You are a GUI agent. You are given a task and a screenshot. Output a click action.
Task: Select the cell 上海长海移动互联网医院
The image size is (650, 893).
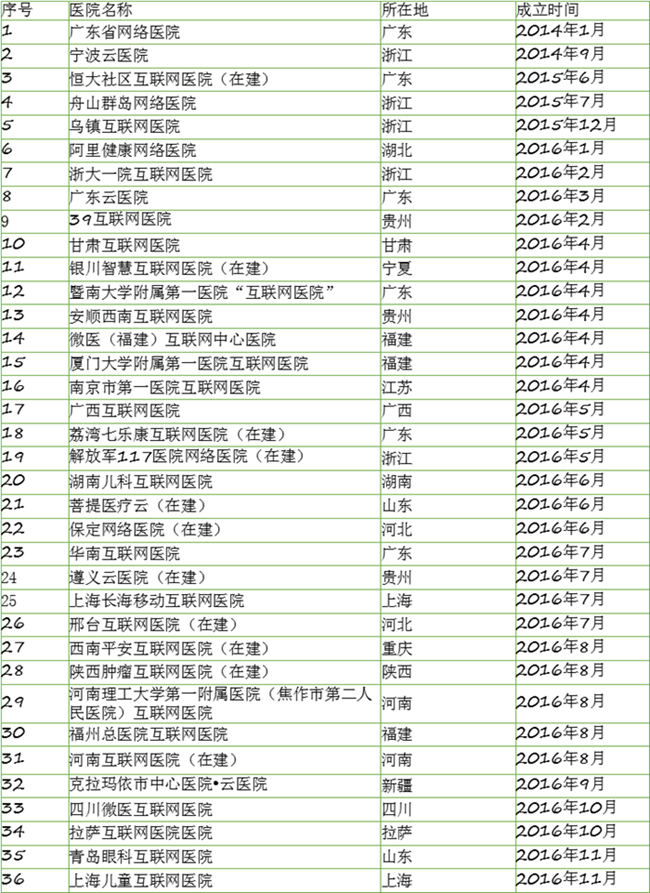pos(224,601)
